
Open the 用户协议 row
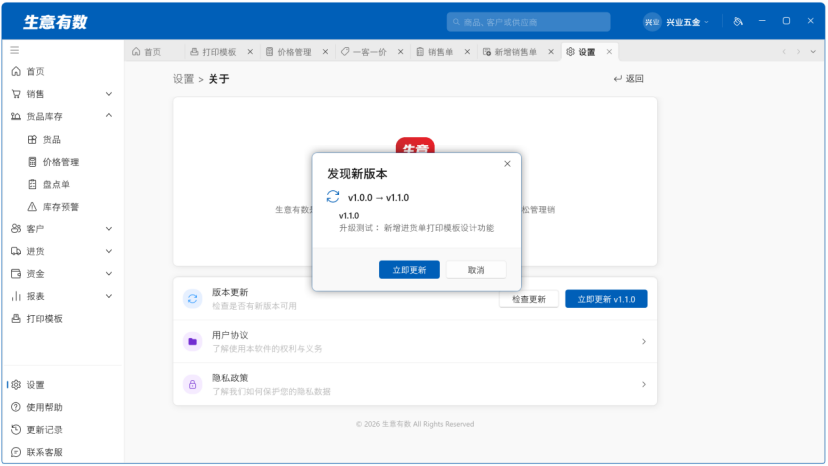[415, 342]
